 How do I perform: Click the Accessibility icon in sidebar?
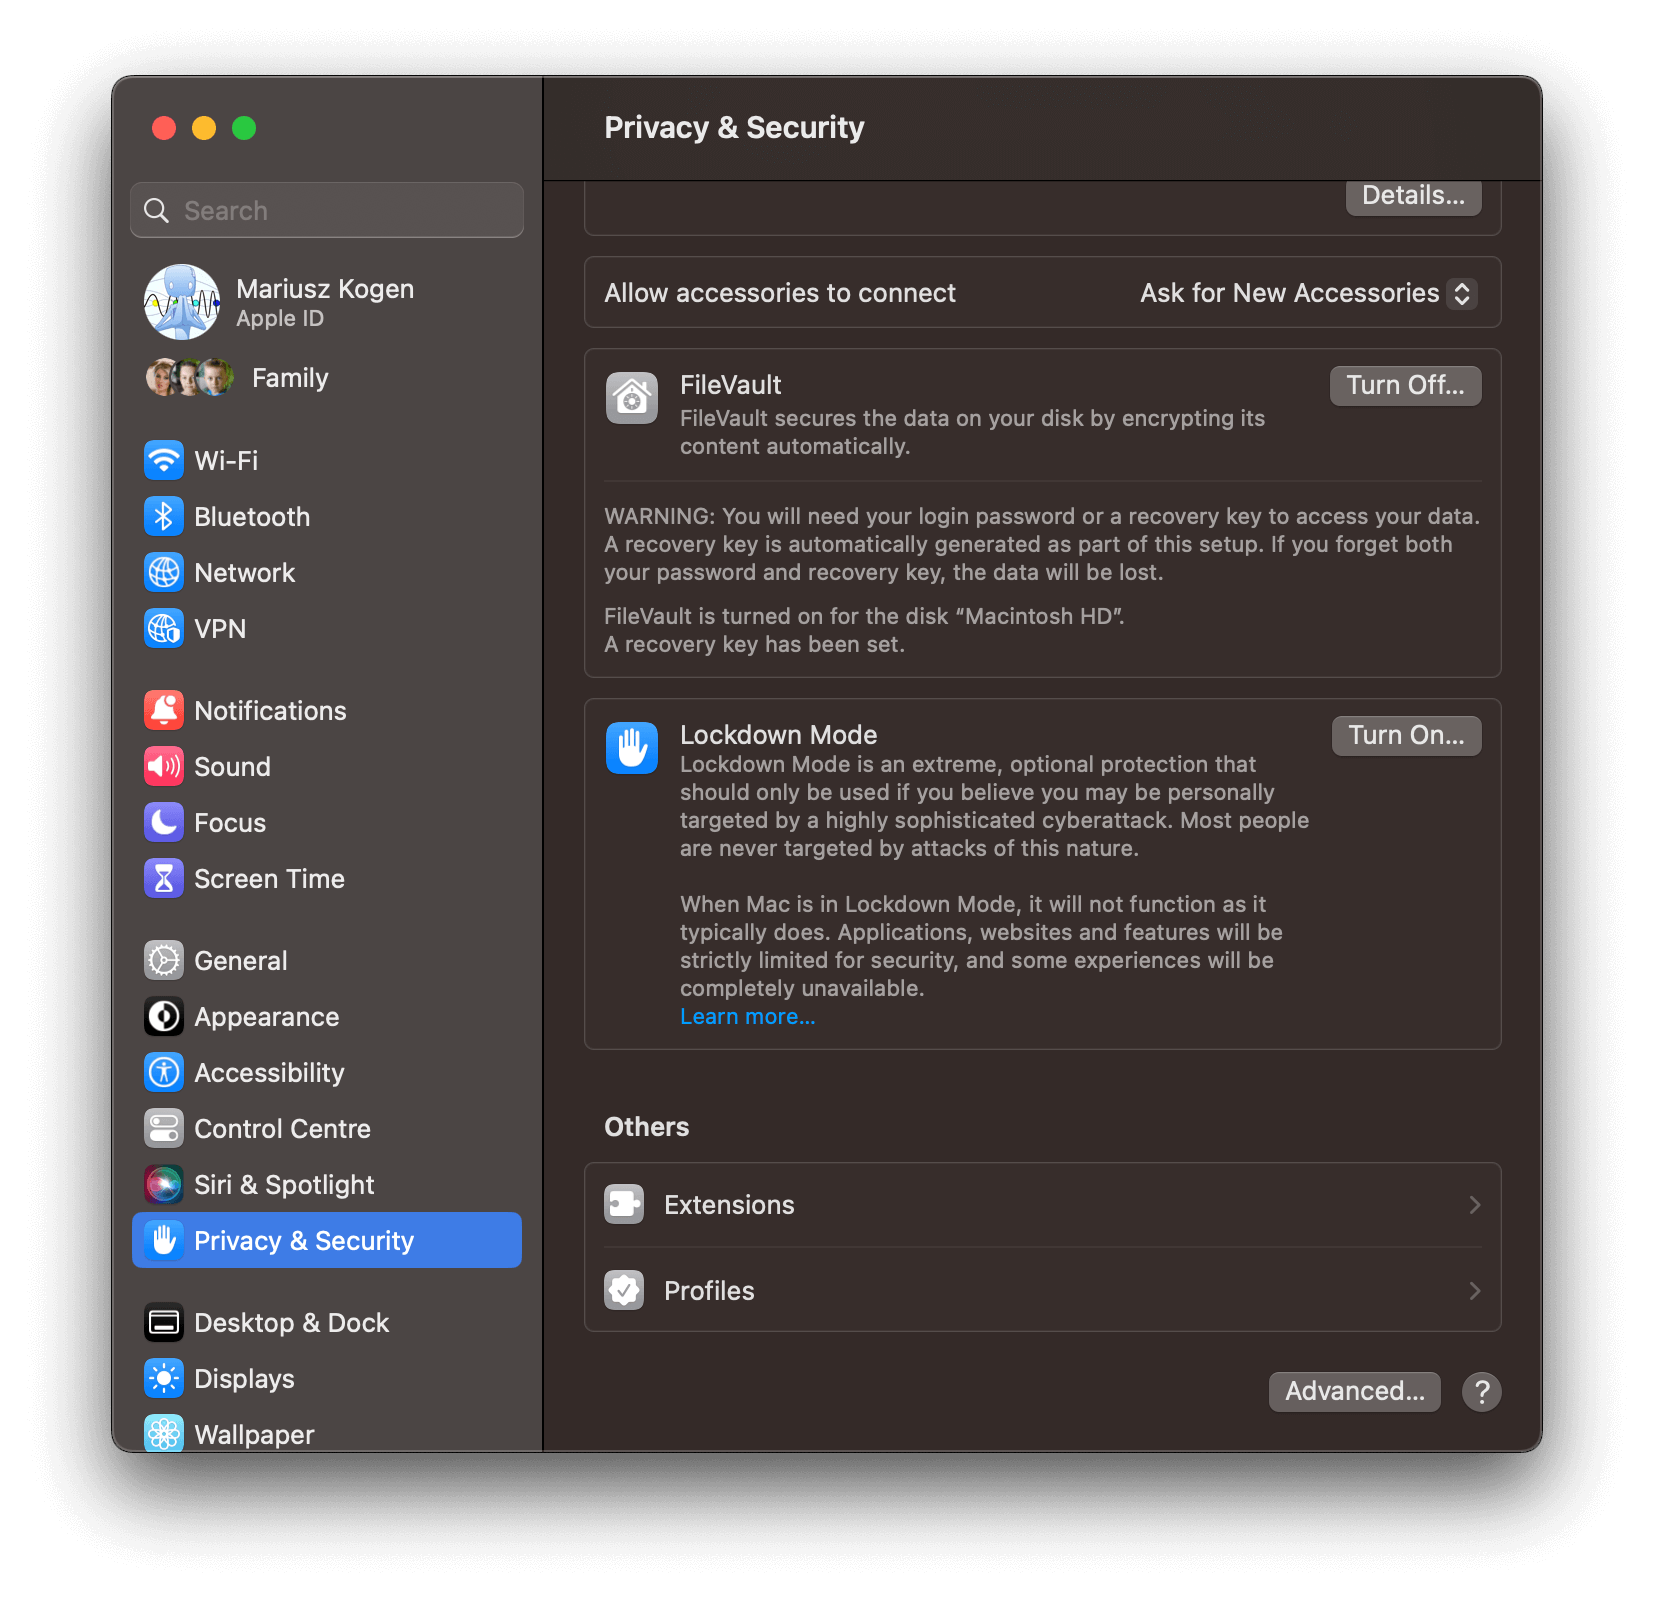pyautogui.click(x=164, y=1073)
